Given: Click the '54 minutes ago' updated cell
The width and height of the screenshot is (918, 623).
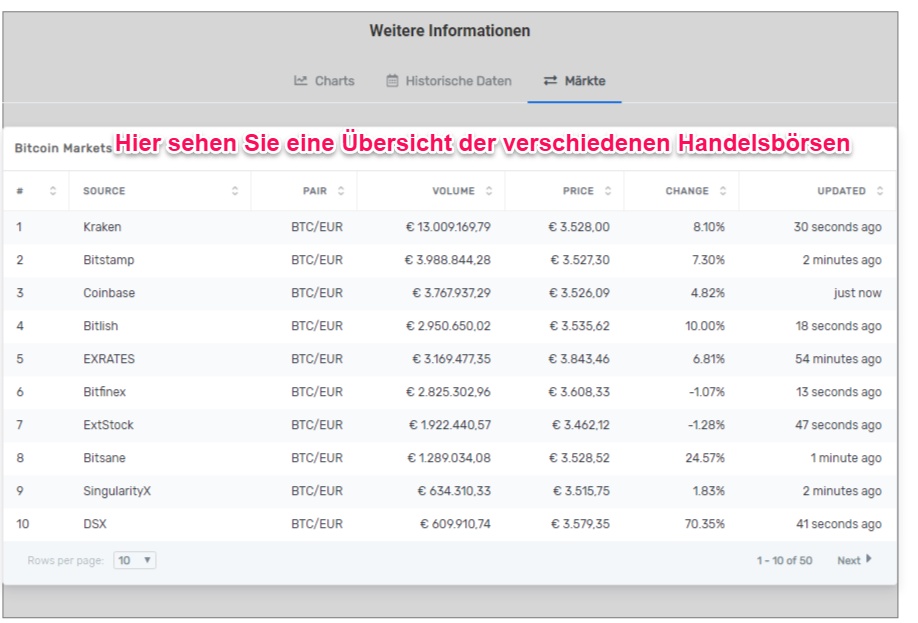Looking at the screenshot, I should [838, 359].
